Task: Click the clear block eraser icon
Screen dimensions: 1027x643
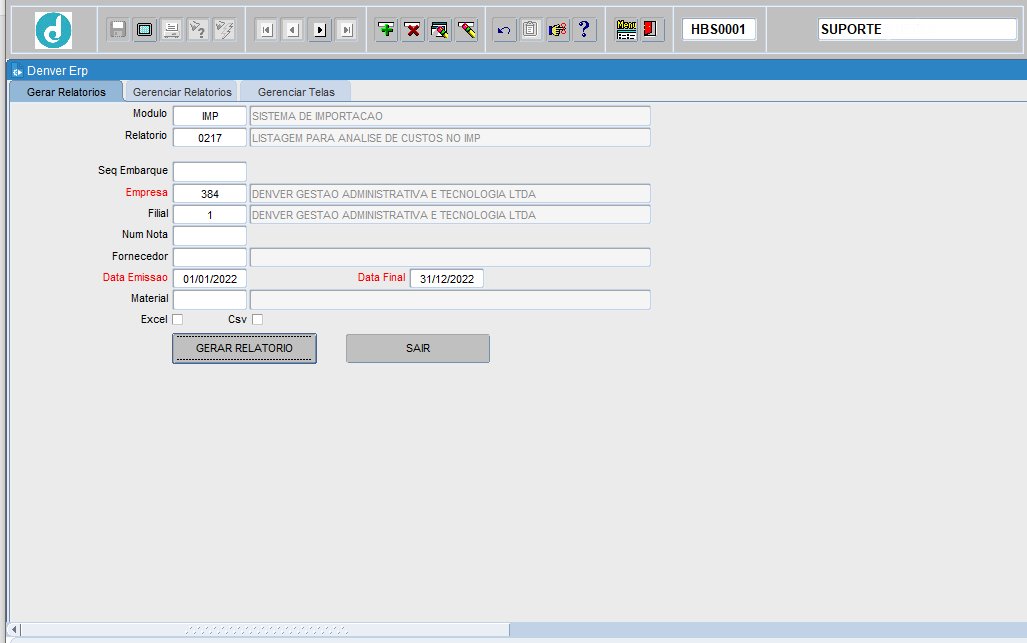Action: point(439,29)
